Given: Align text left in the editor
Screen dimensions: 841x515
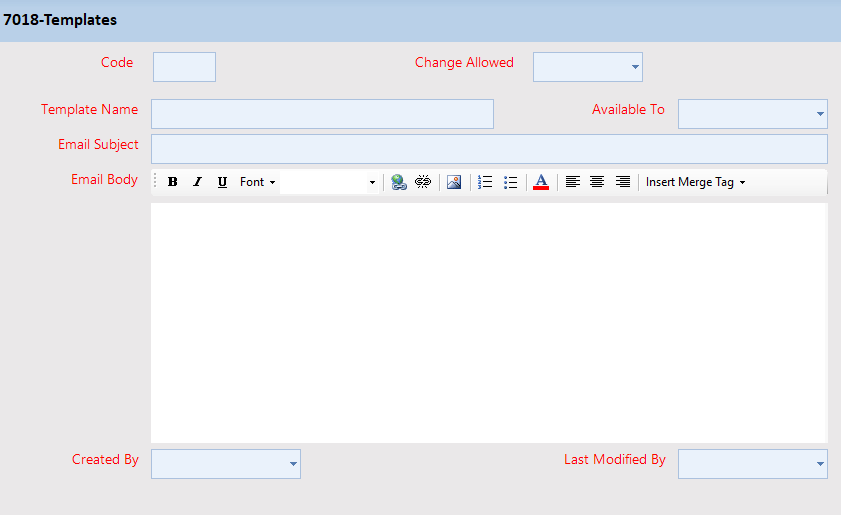Looking at the screenshot, I should (572, 182).
